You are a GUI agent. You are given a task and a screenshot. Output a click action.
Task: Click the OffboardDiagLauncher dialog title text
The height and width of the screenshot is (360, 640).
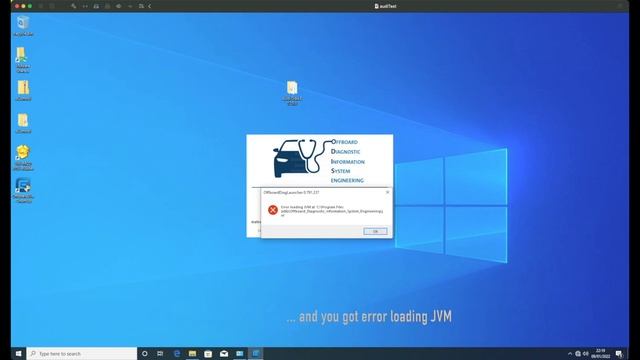(291, 192)
